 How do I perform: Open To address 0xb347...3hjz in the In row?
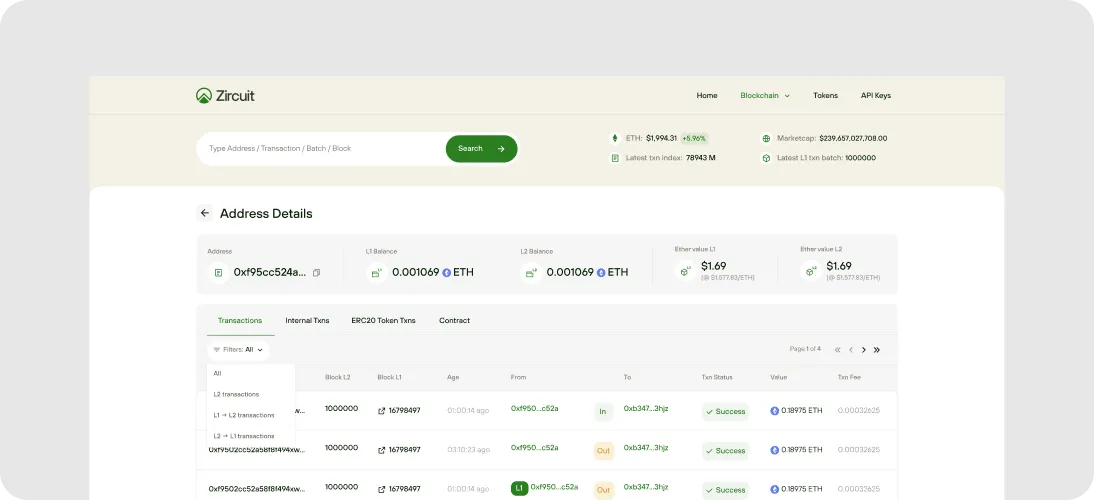[646, 409]
